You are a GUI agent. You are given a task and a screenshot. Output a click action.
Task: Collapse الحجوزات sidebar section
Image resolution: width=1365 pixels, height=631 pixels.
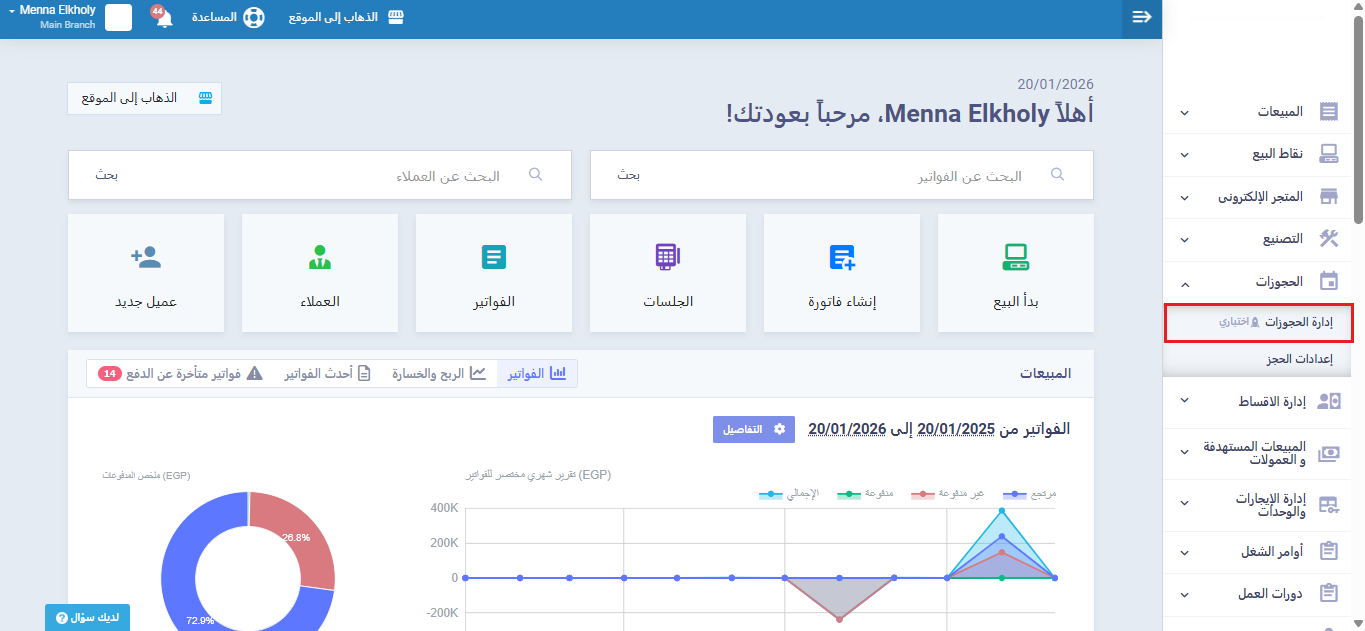click(x=1262, y=282)
